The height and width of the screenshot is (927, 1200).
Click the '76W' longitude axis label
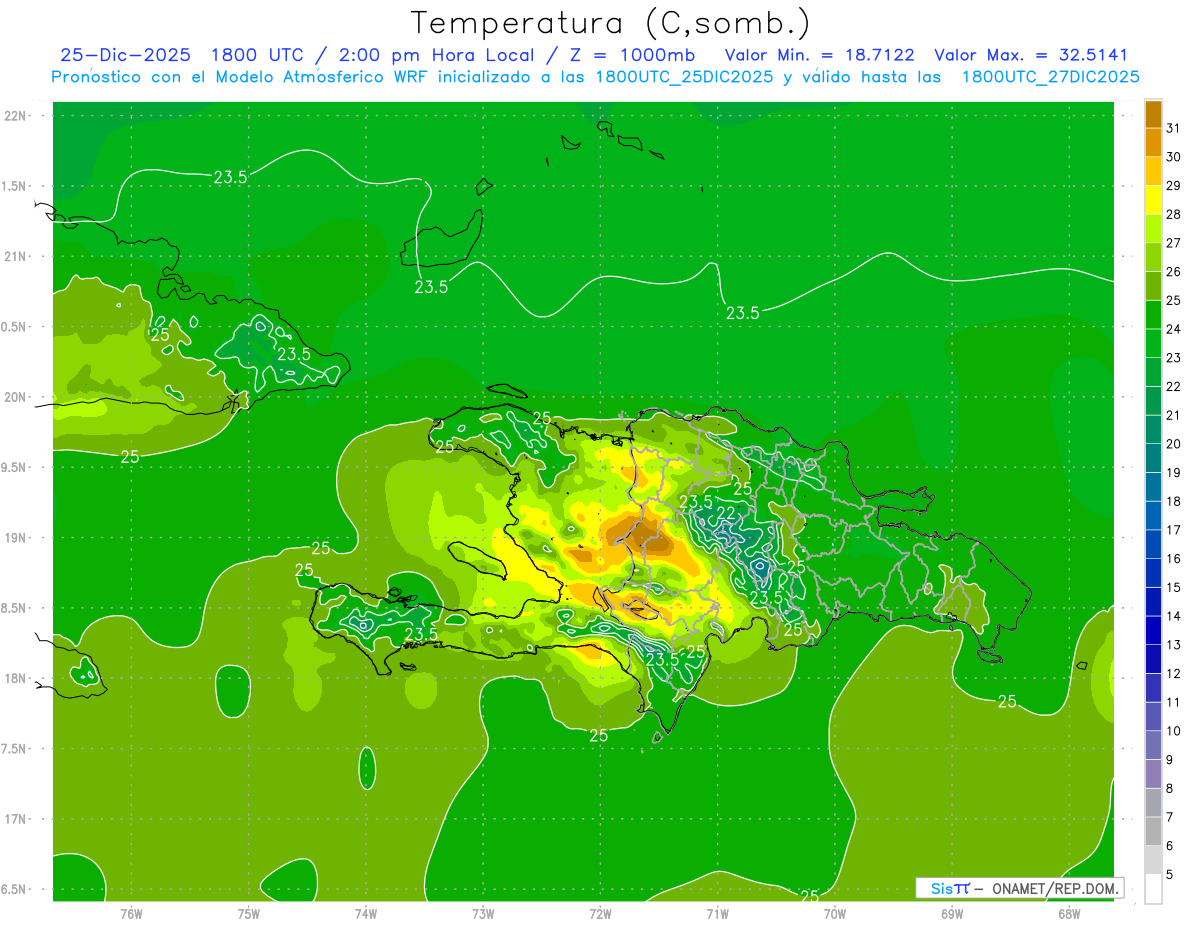tap(131, 913)
